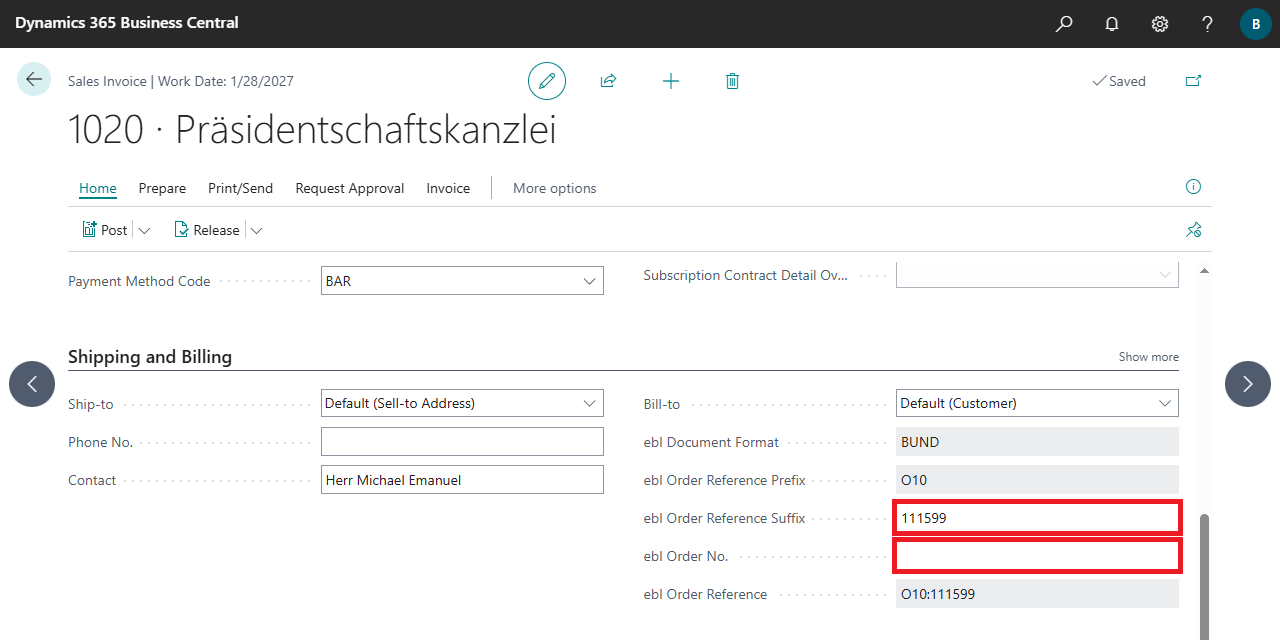
Task: Click the share icon
Action: [x=608, y=81]
